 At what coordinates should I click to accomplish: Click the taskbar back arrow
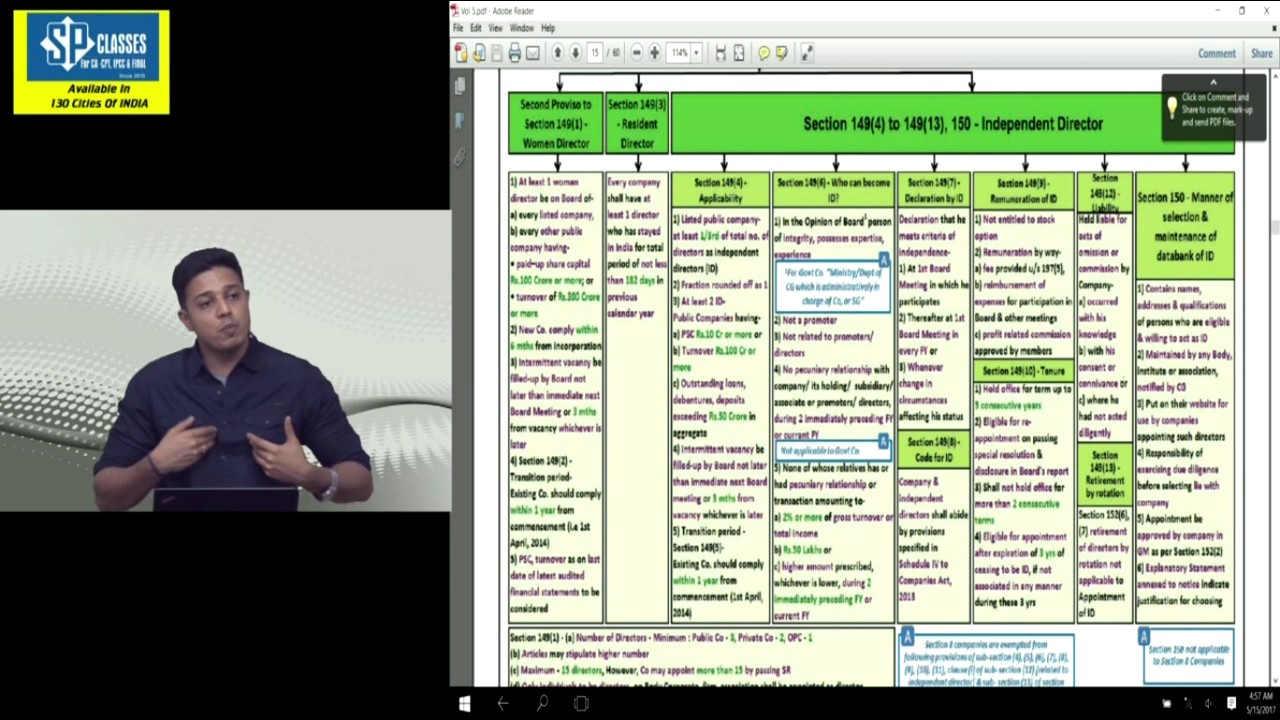click(503, 704)
